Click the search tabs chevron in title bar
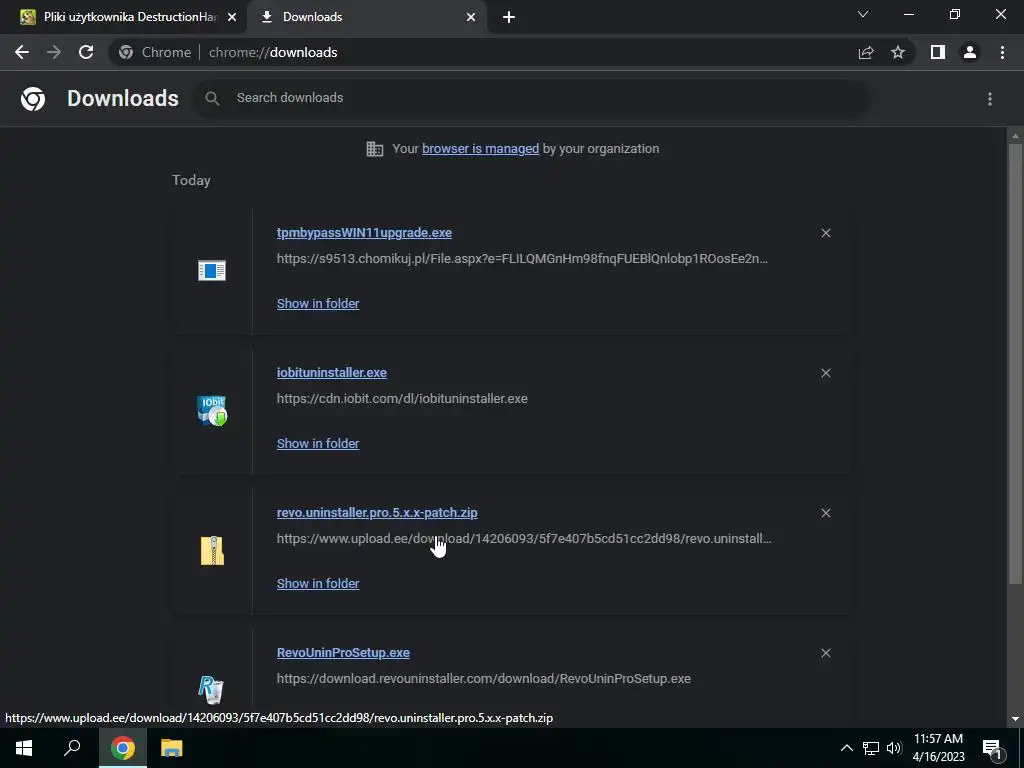Screen dimensions: 1024x768 [863, 14]
